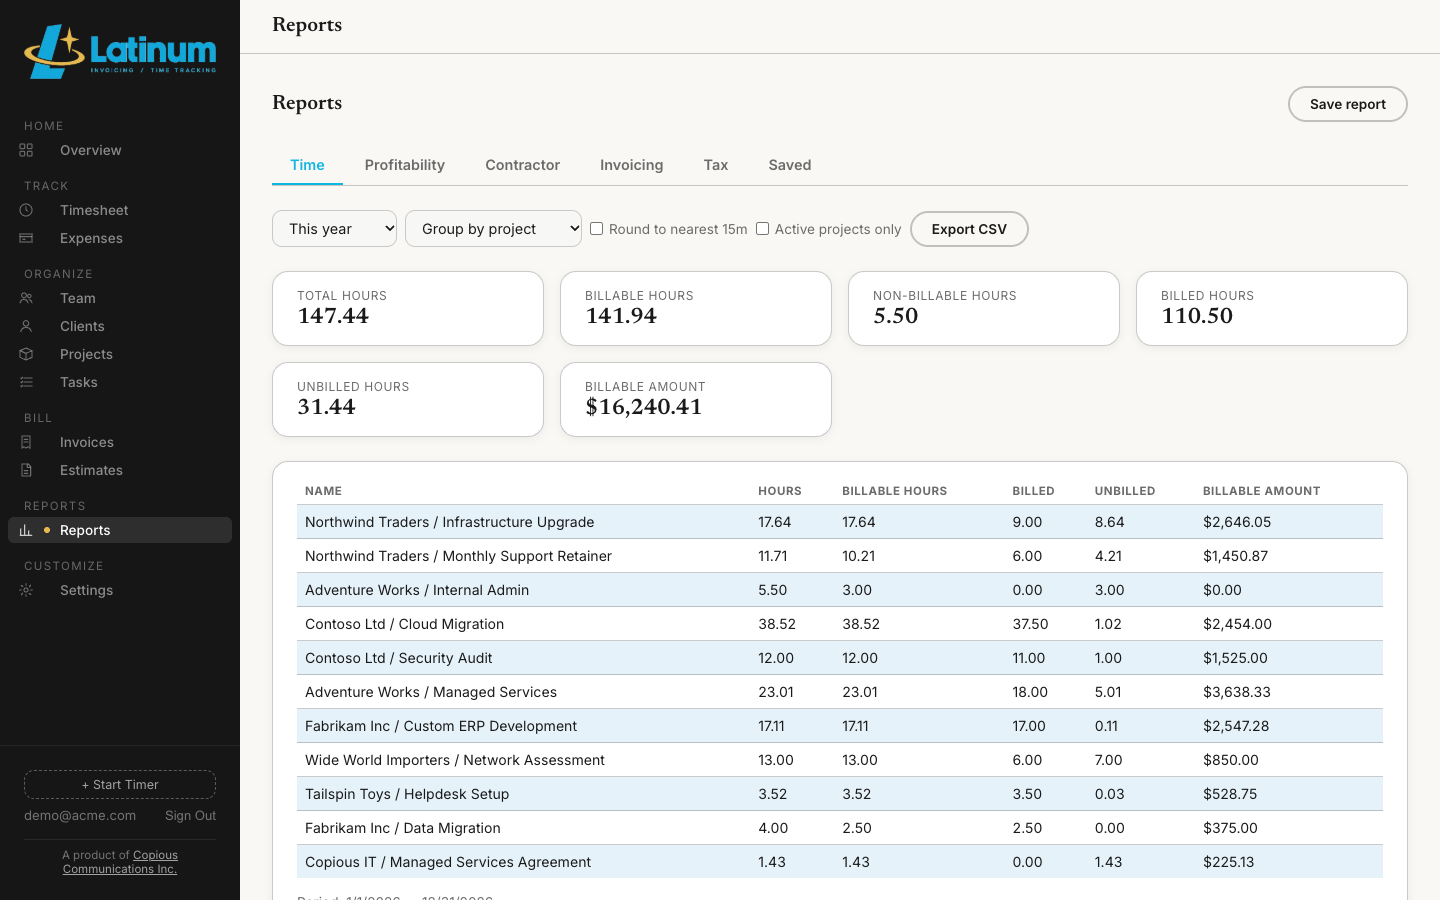Sign out of the account

click(x=190, y=816)
